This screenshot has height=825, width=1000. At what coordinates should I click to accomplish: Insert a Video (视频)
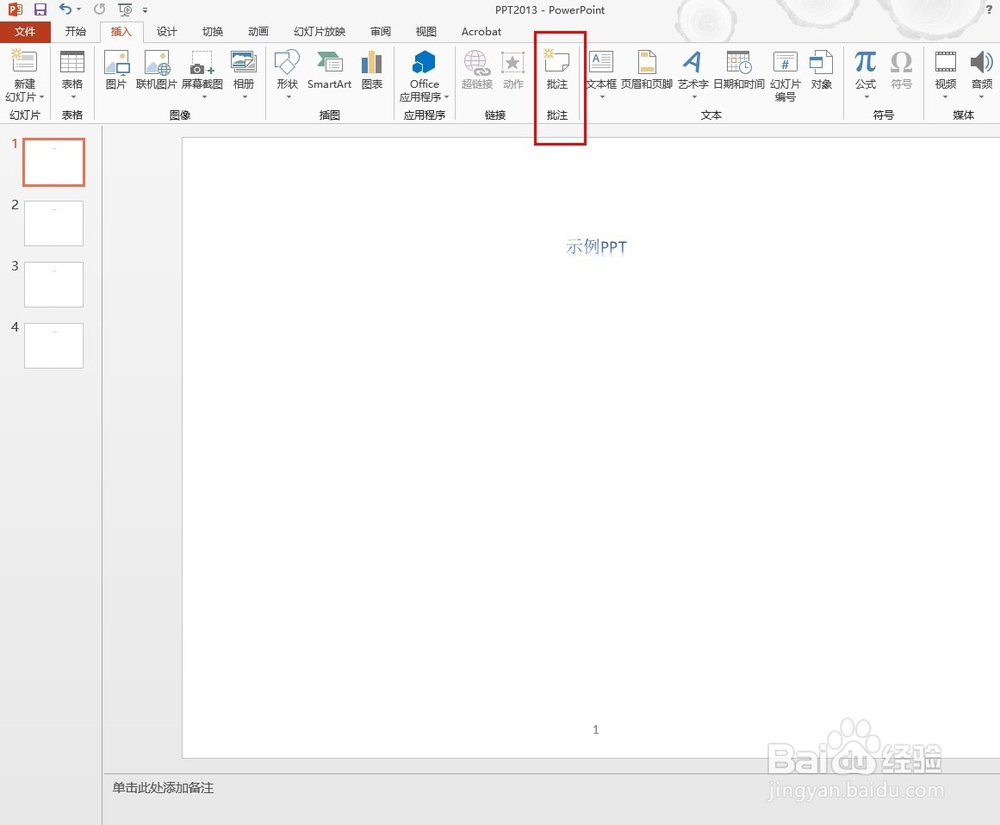[x=945, y=62]
